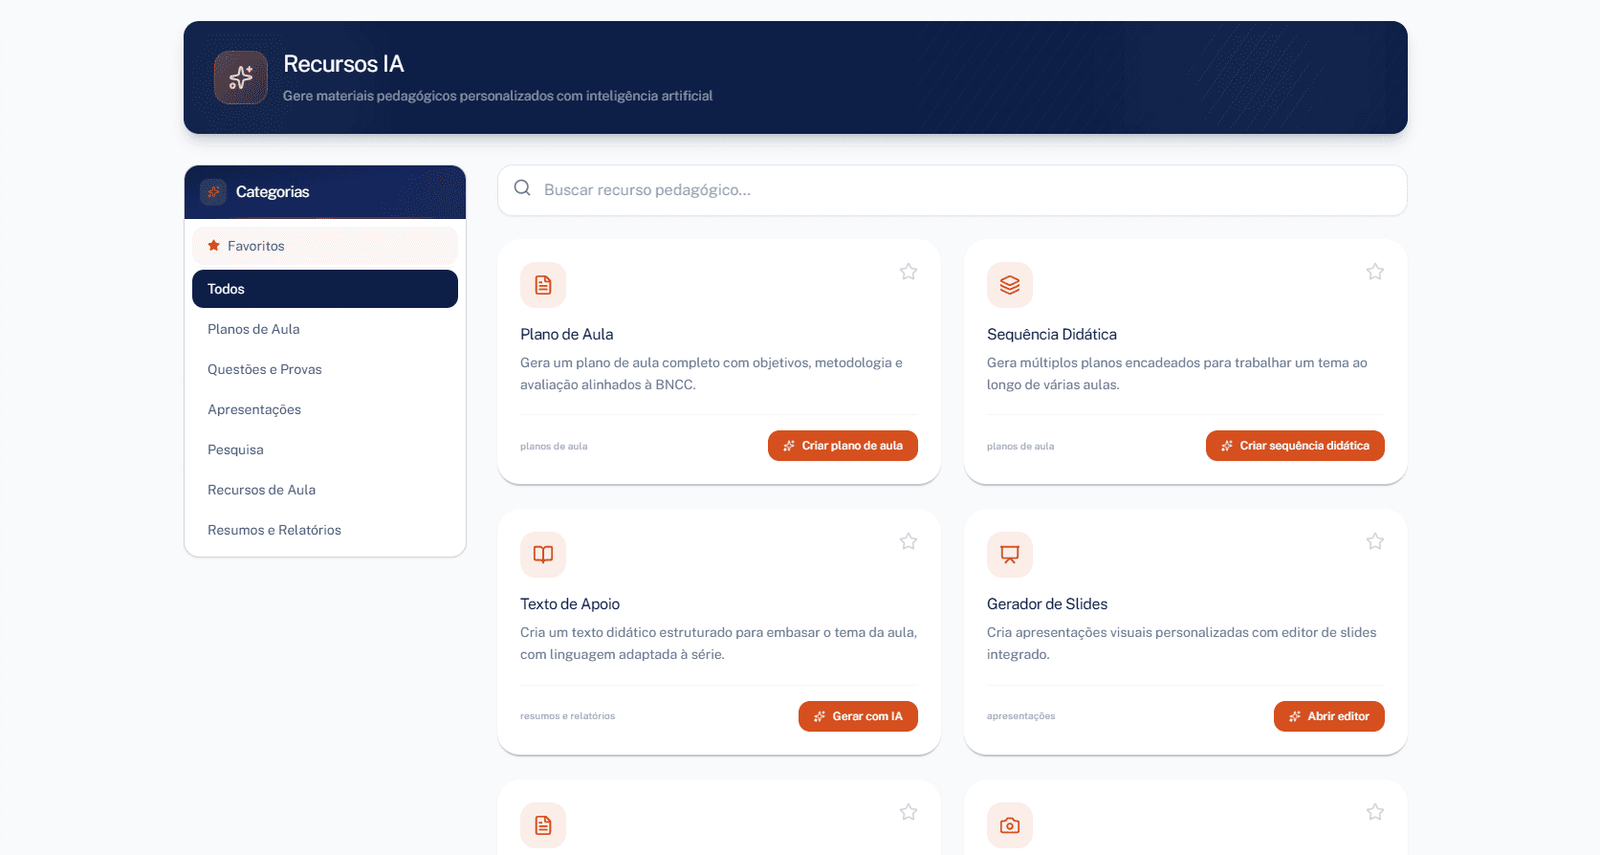Viewport: 1600px width, 855px height.
Task: Show the Apresentações category
Action: (x=325, y=409)
